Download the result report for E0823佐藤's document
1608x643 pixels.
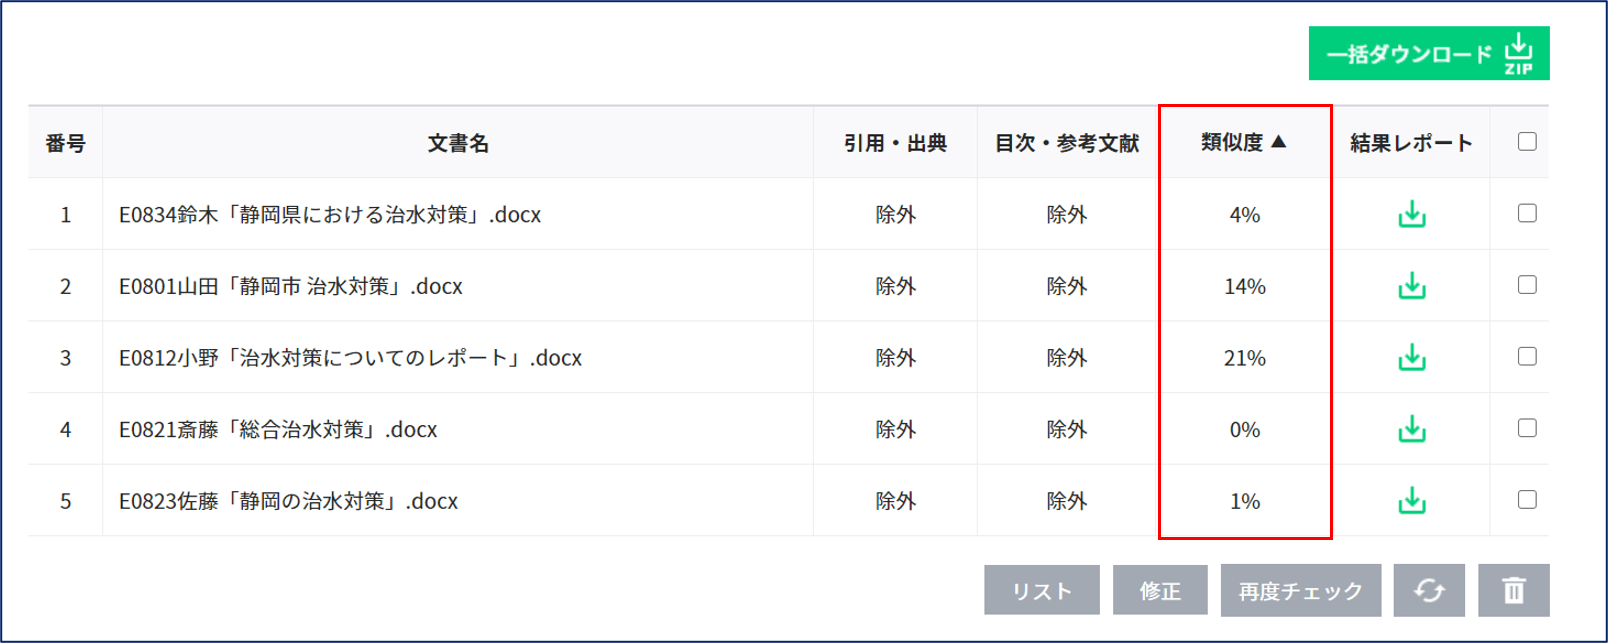click(x=1411, y=501)
